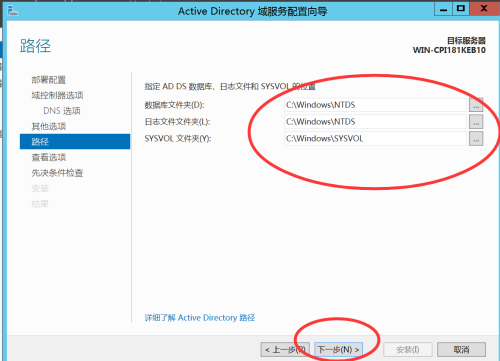Open the 部署配置 step
The width and height of the screenshot is (500, 361).
(49, 80)
